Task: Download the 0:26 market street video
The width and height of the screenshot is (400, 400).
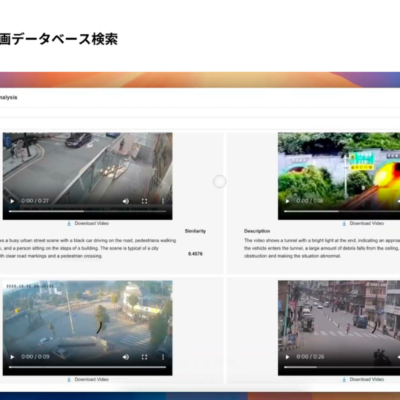Action: (x=363, y=379)
